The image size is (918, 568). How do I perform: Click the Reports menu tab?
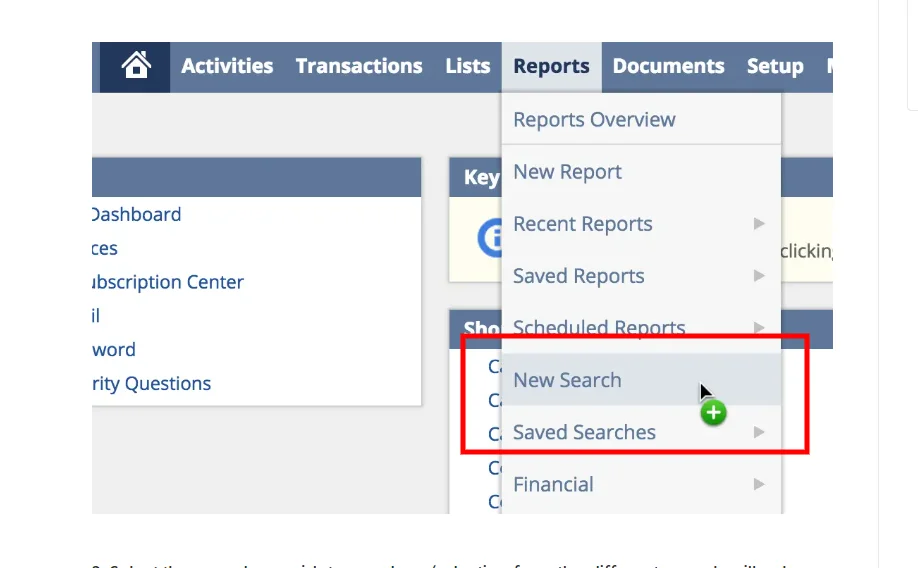(x=551, y=67)
